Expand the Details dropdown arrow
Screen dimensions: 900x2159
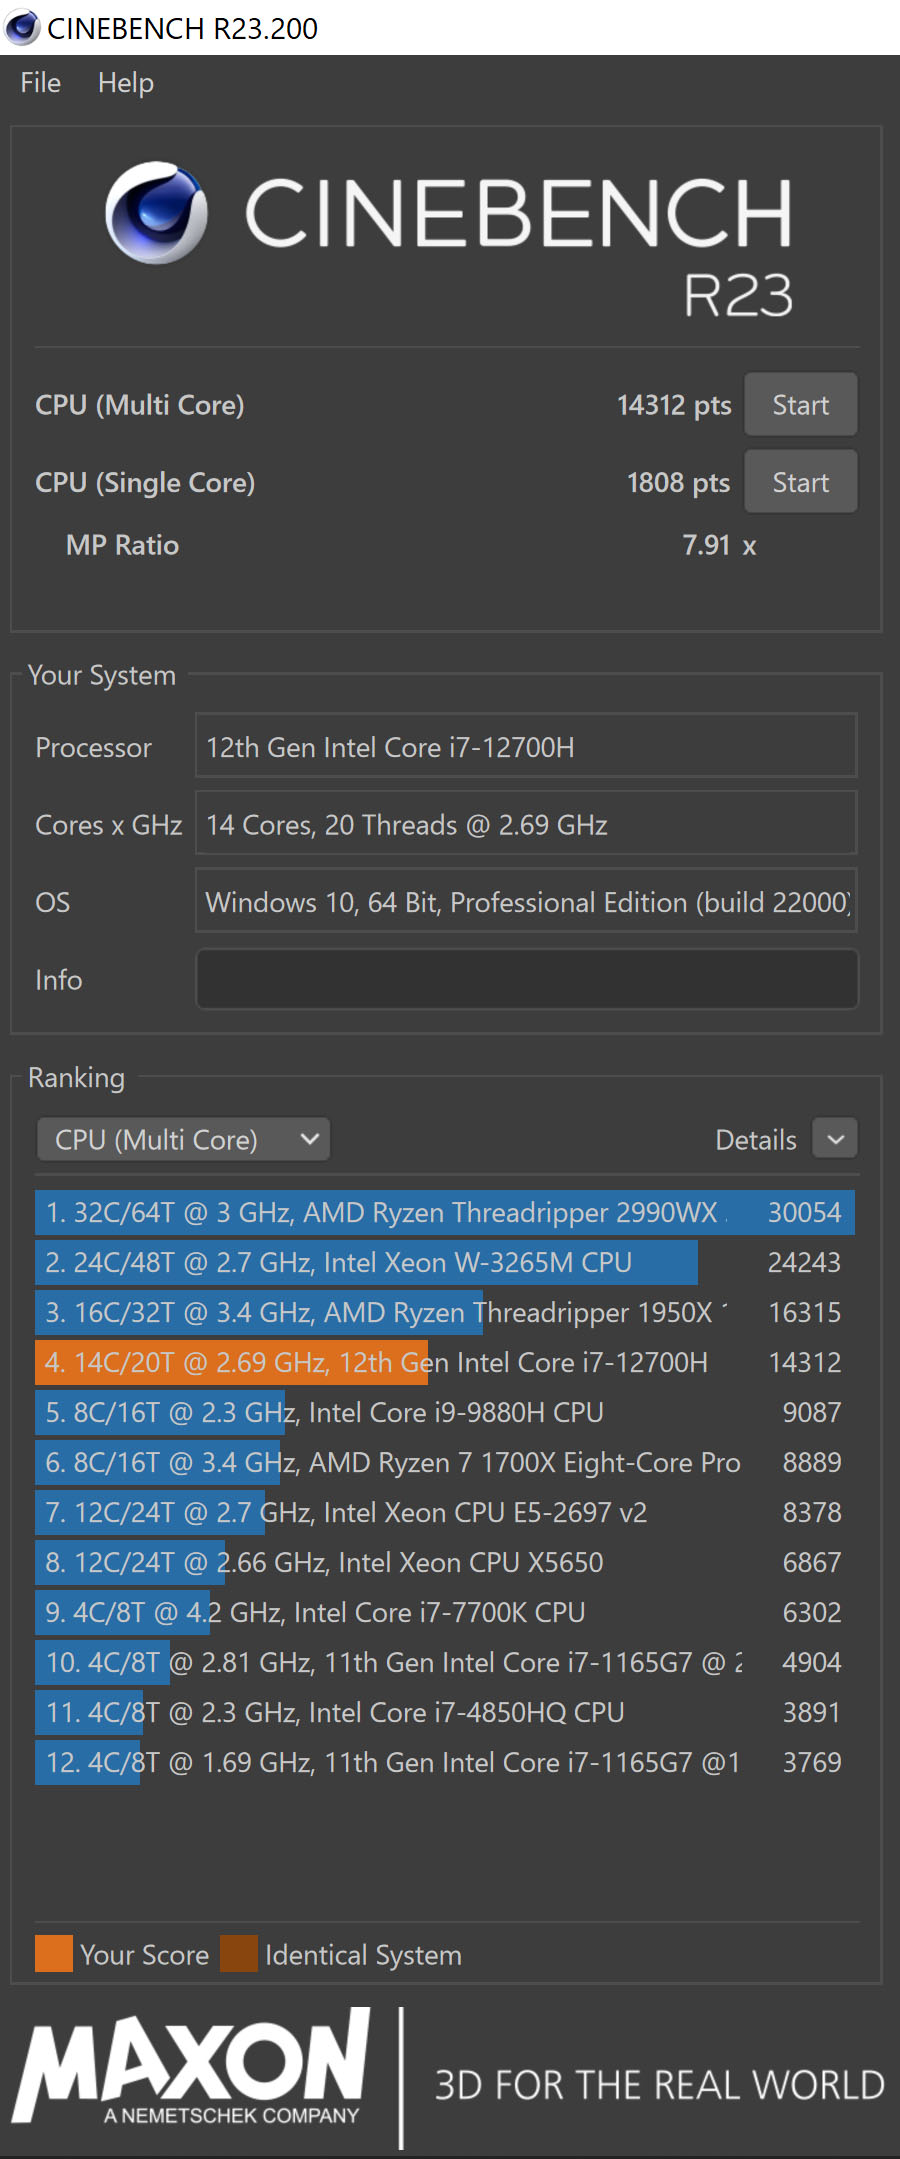coord(835,1140)
